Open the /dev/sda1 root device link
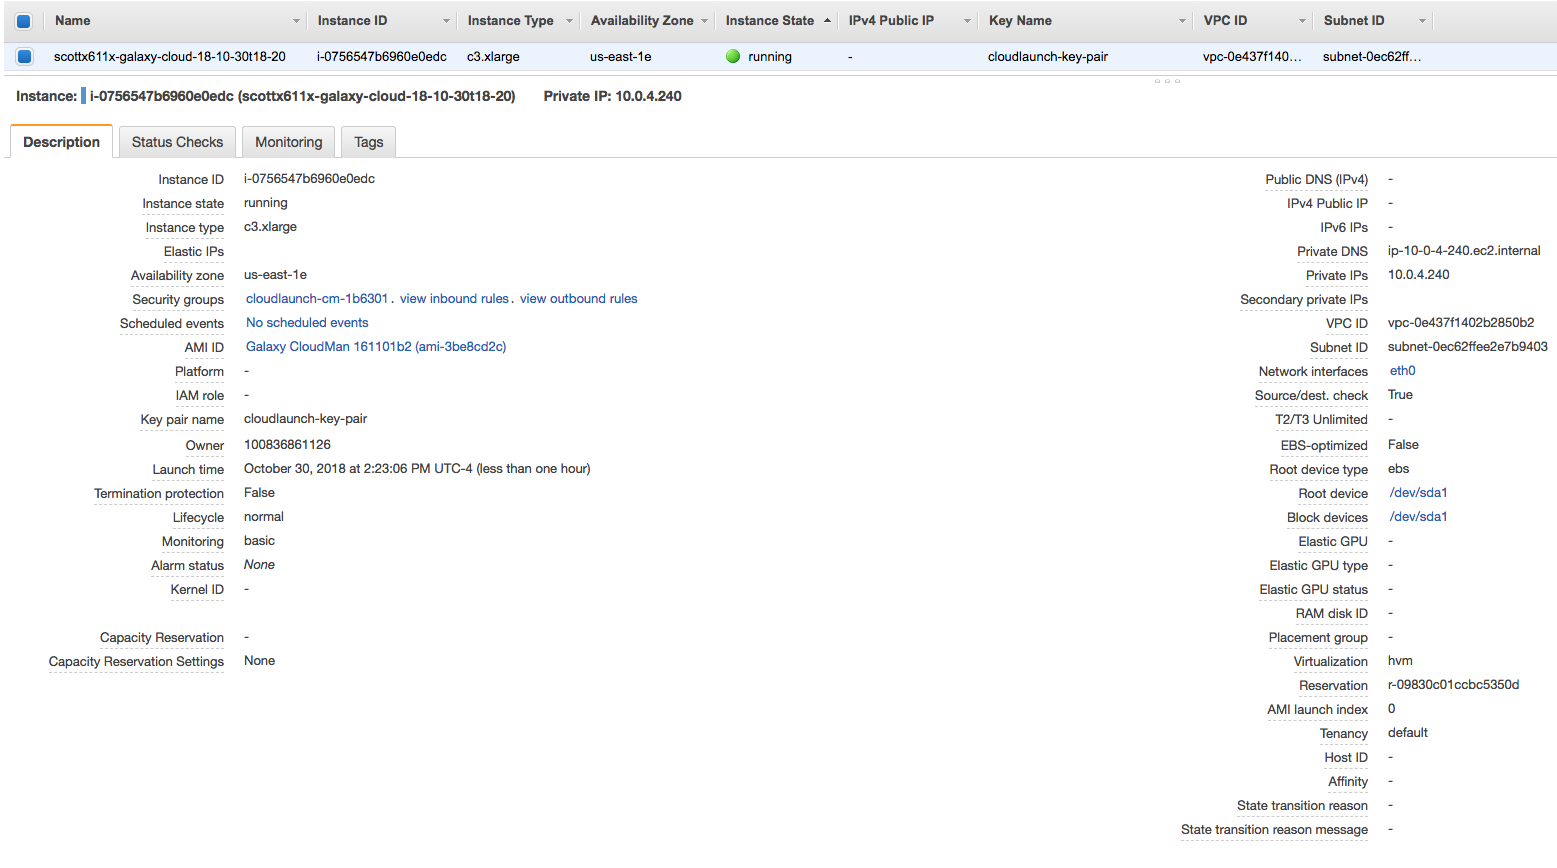The image size is (1557, 868). point(1418,492)
